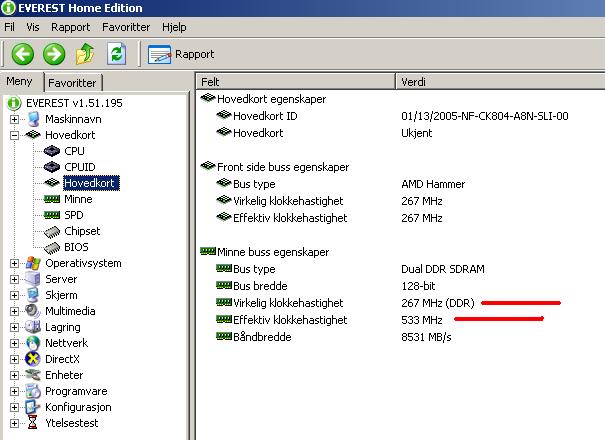Screen dimensions: 605x440
Task: Expand the Konfigurasjon tree node
Action: point(14,407)
